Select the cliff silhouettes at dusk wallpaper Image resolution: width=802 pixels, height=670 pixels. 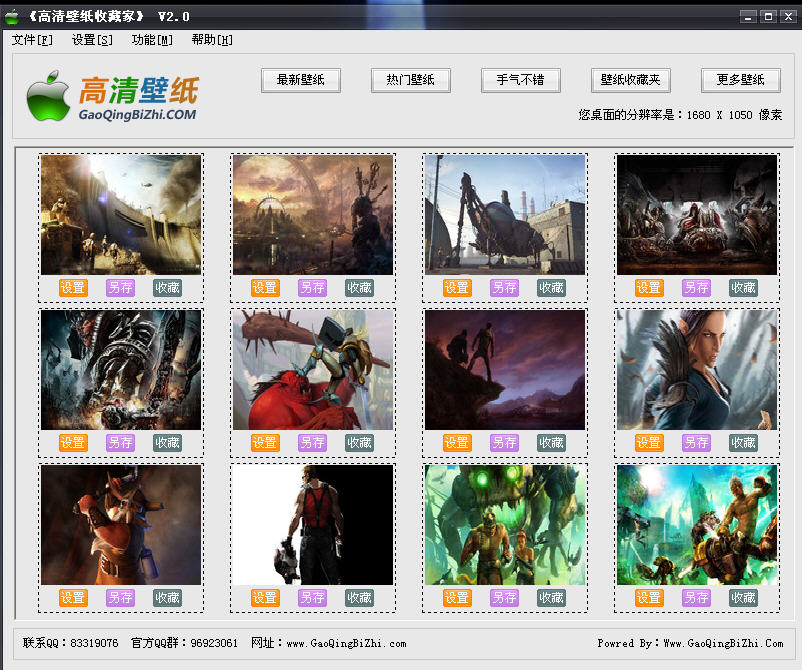pos(505,370)
